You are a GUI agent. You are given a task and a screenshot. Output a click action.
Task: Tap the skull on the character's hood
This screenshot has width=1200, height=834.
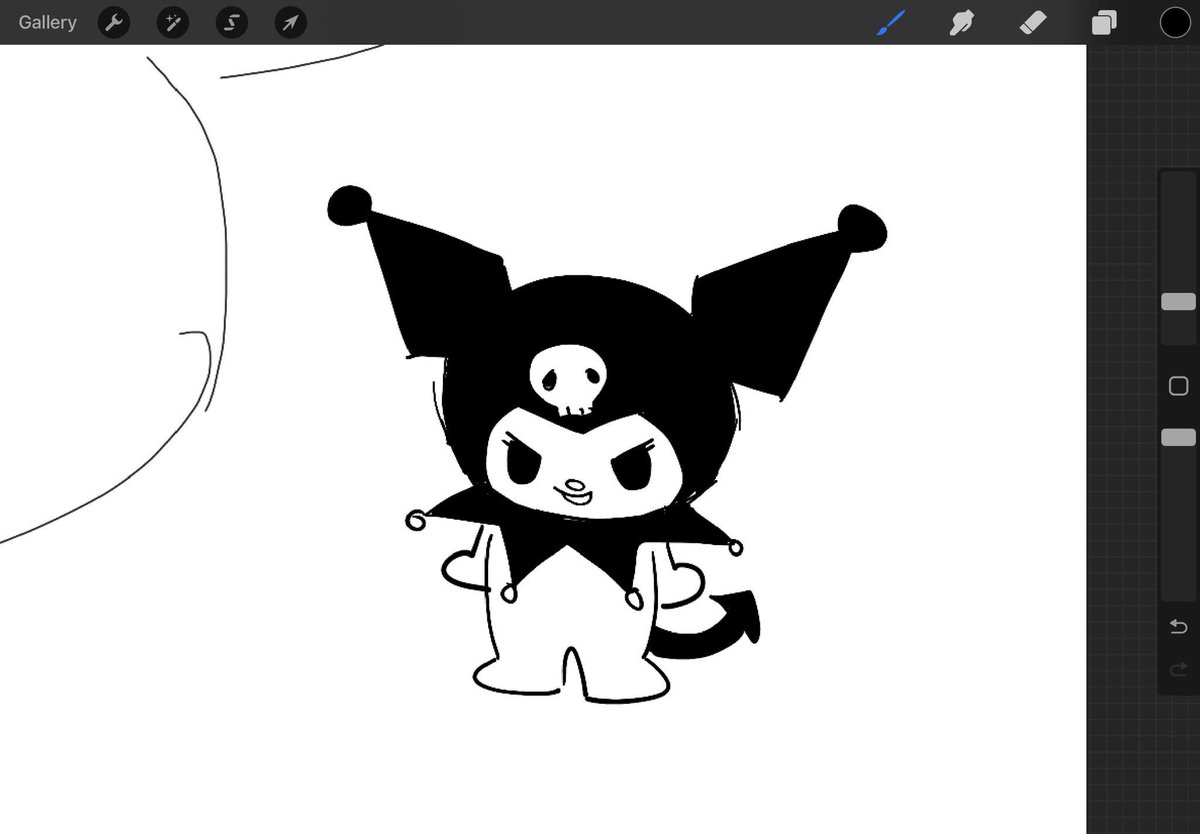566,380
